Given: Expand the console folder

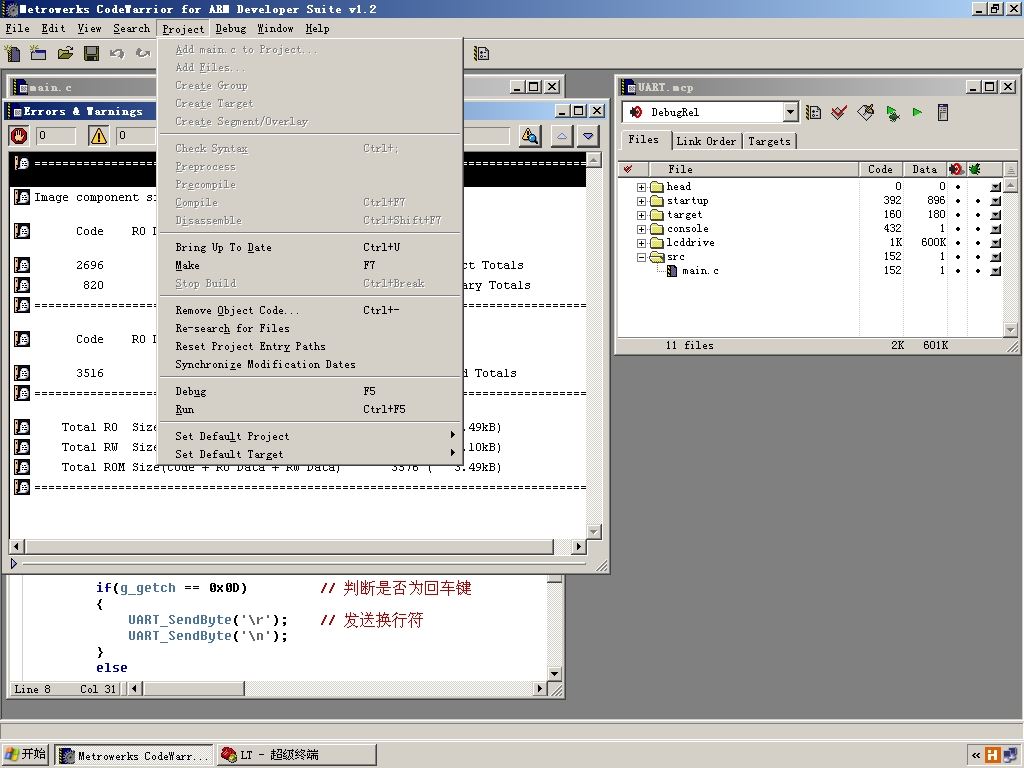Looking at the screenshot, I should (641, 229).
